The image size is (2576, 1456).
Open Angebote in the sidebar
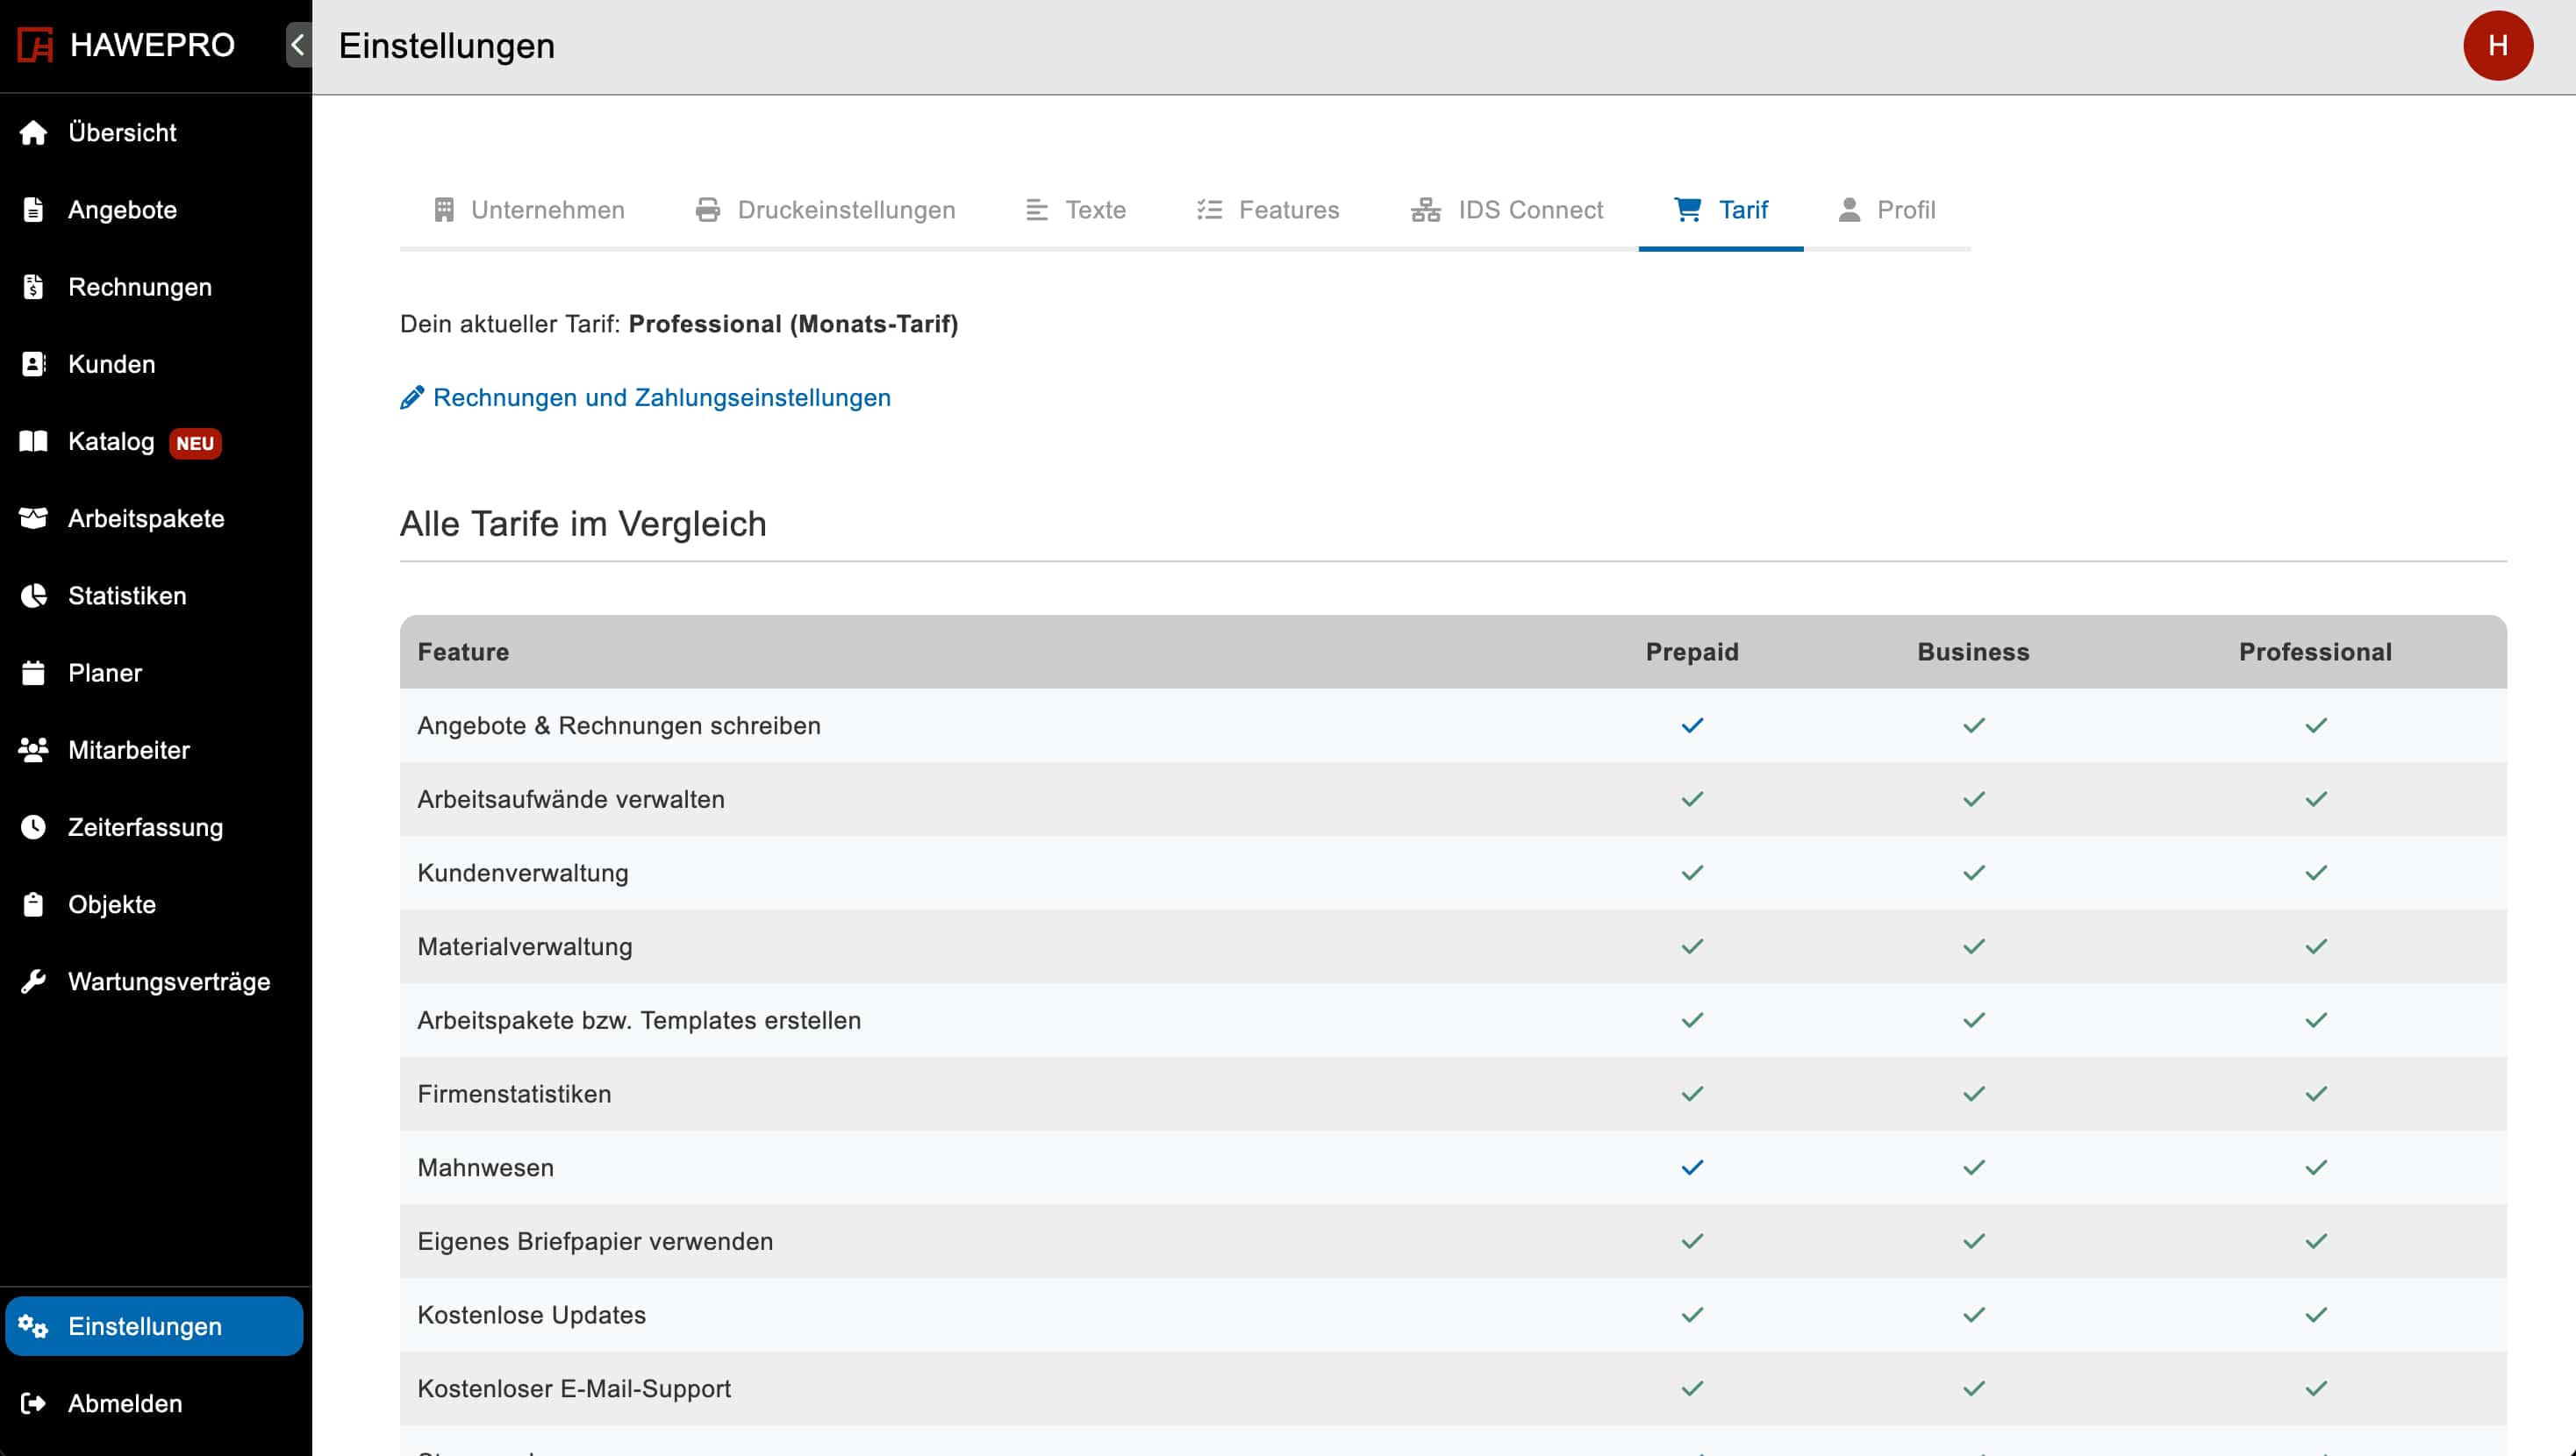click(x=122, y=210)
